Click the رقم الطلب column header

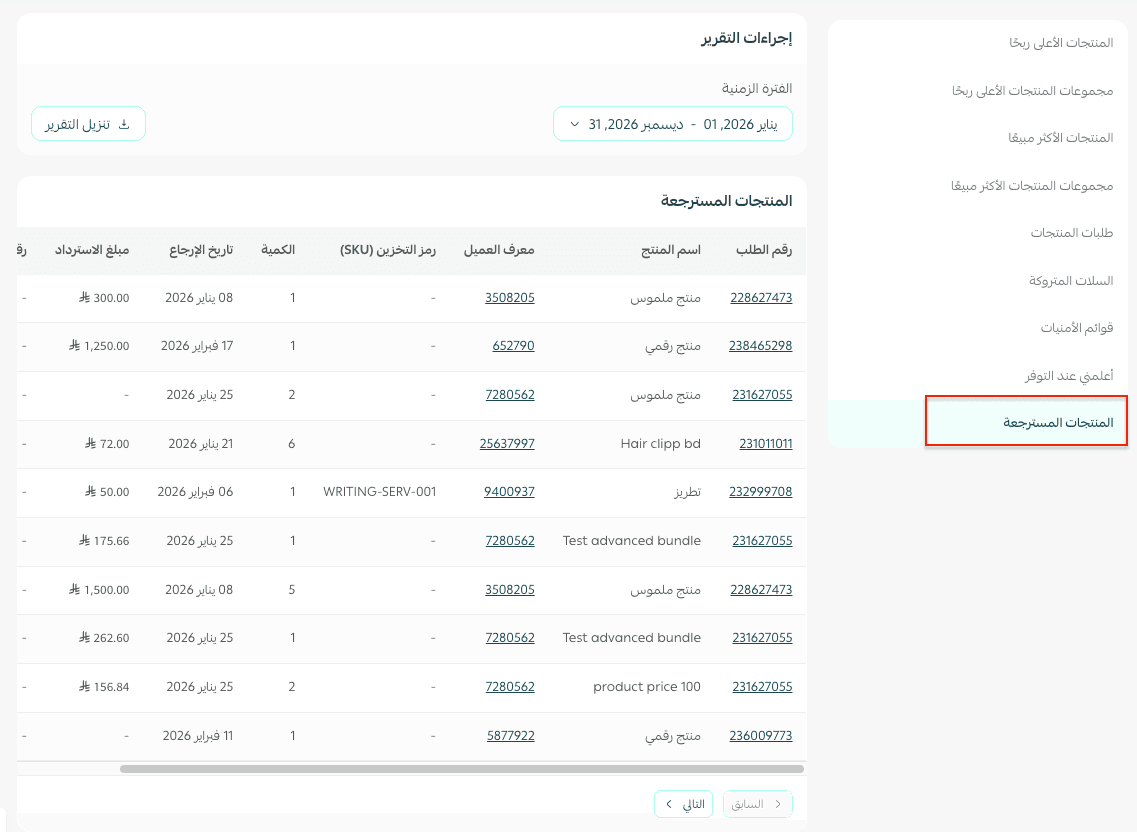pos(763,250)
